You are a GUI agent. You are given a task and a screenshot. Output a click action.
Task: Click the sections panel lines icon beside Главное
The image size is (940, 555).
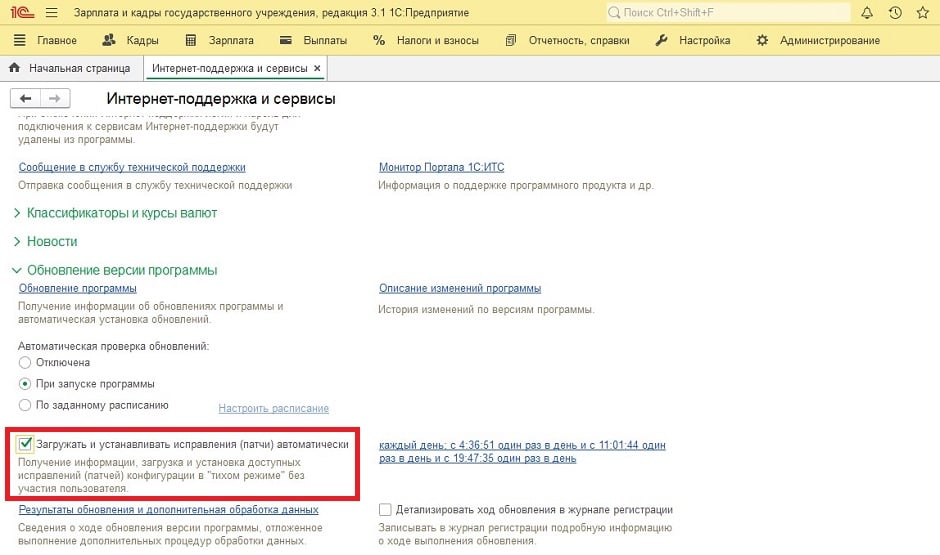(20, 40)
